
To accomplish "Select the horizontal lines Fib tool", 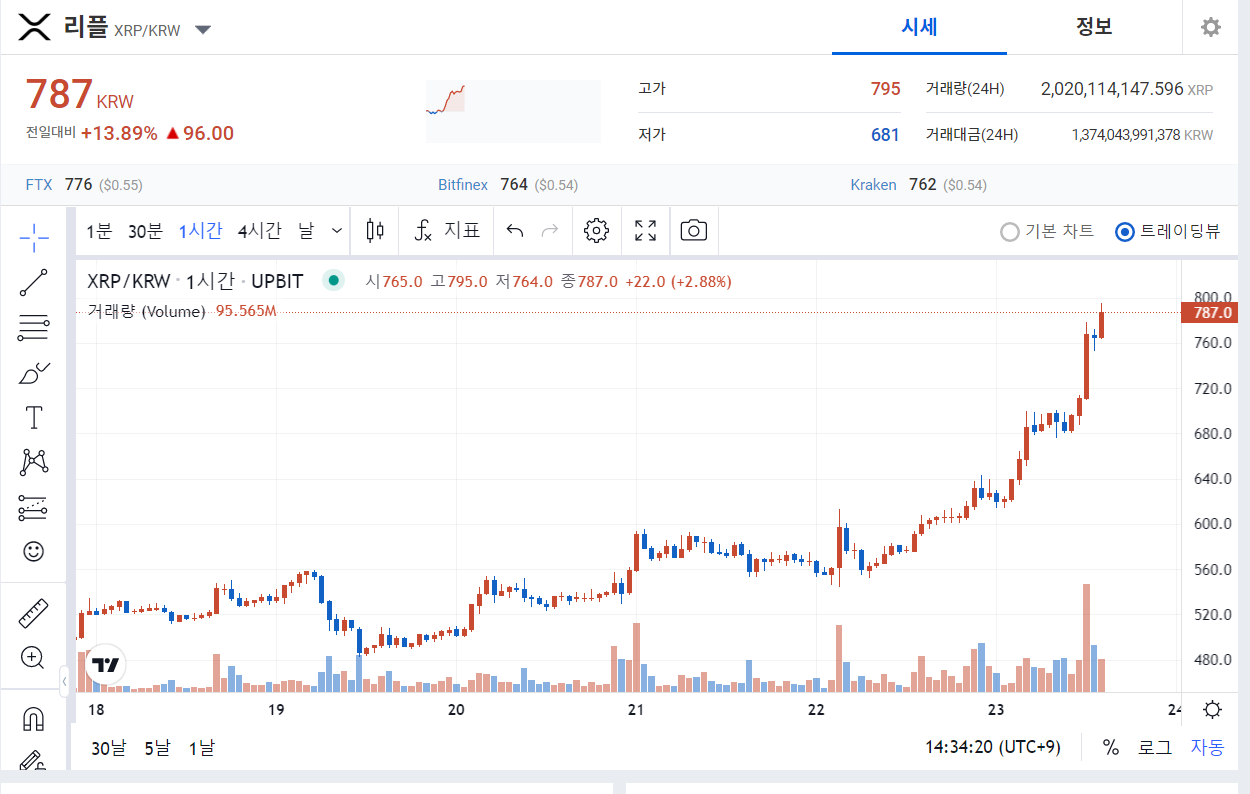I will [x=34, y=327].
